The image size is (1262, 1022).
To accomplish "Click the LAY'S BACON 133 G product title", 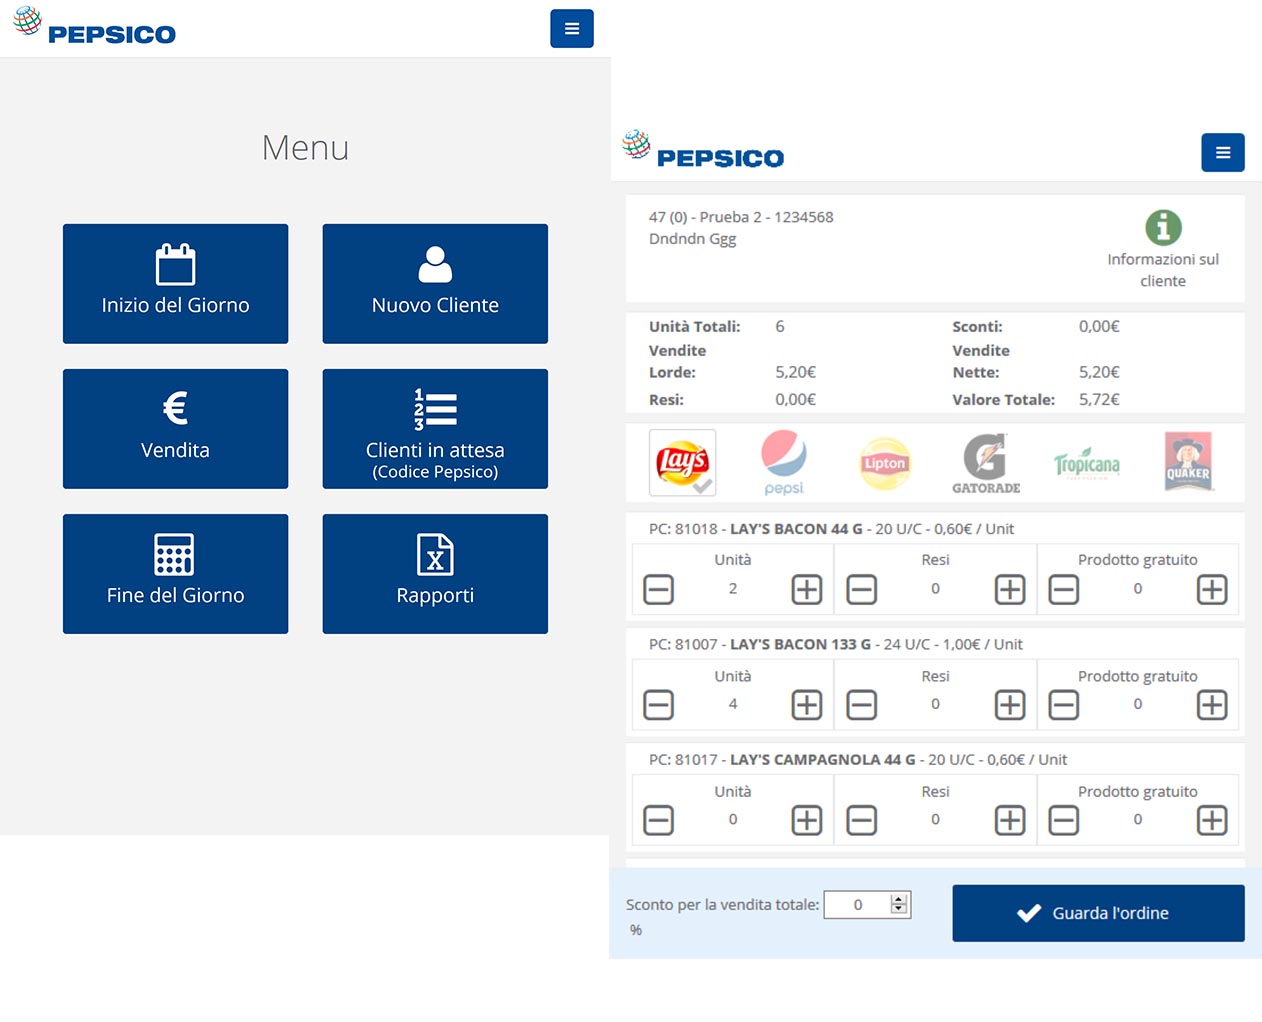I will (800, 644).
